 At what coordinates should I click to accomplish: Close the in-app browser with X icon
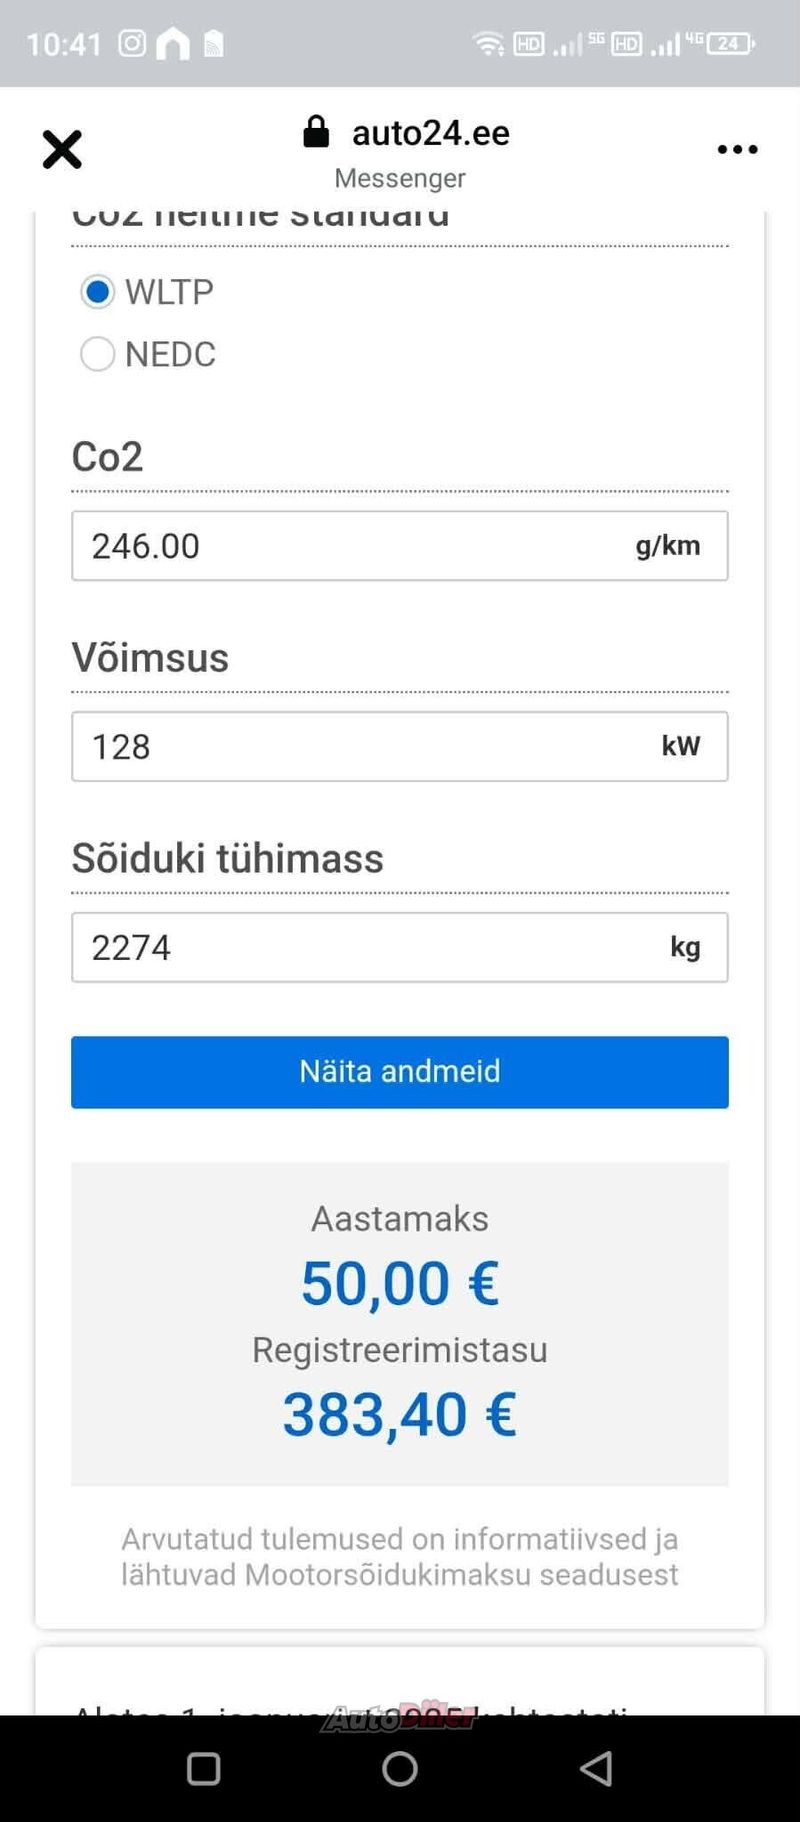[62, 150]
